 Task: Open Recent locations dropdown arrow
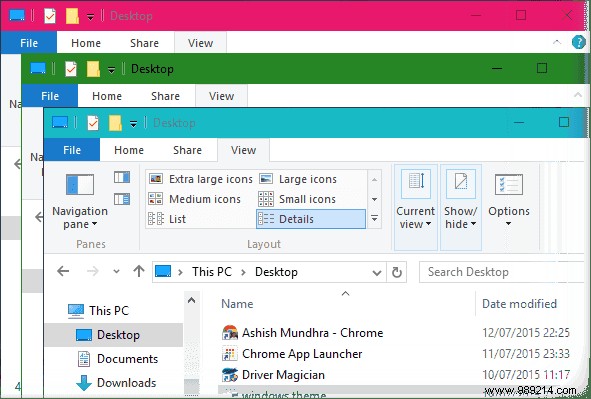tap(116, 272)
